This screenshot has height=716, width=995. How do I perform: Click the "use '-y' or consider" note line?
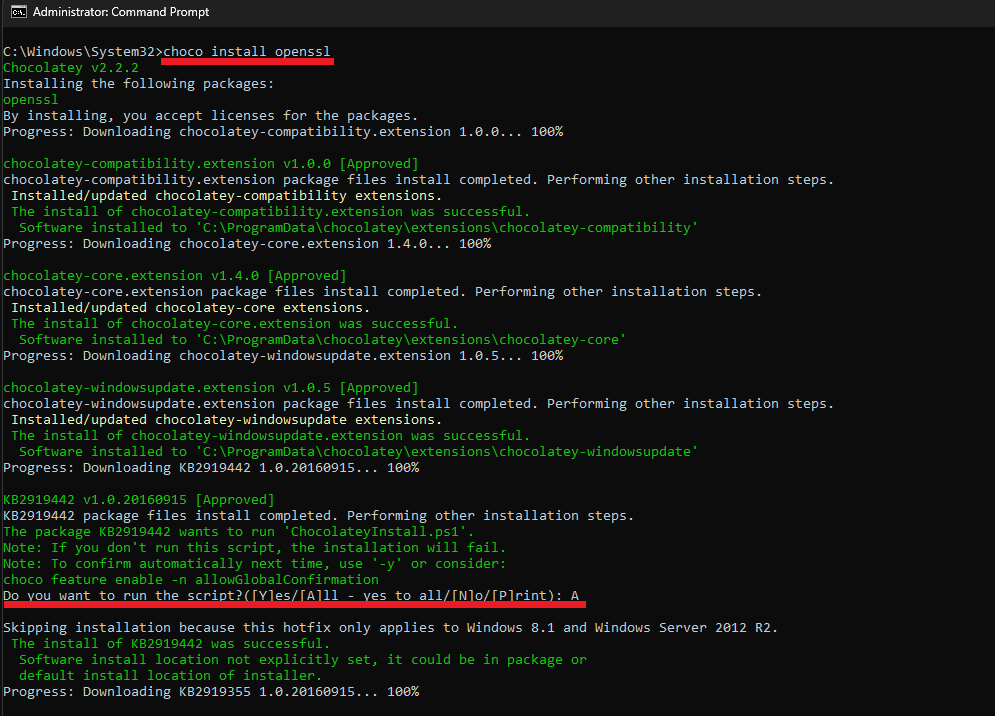pos(254,564)
